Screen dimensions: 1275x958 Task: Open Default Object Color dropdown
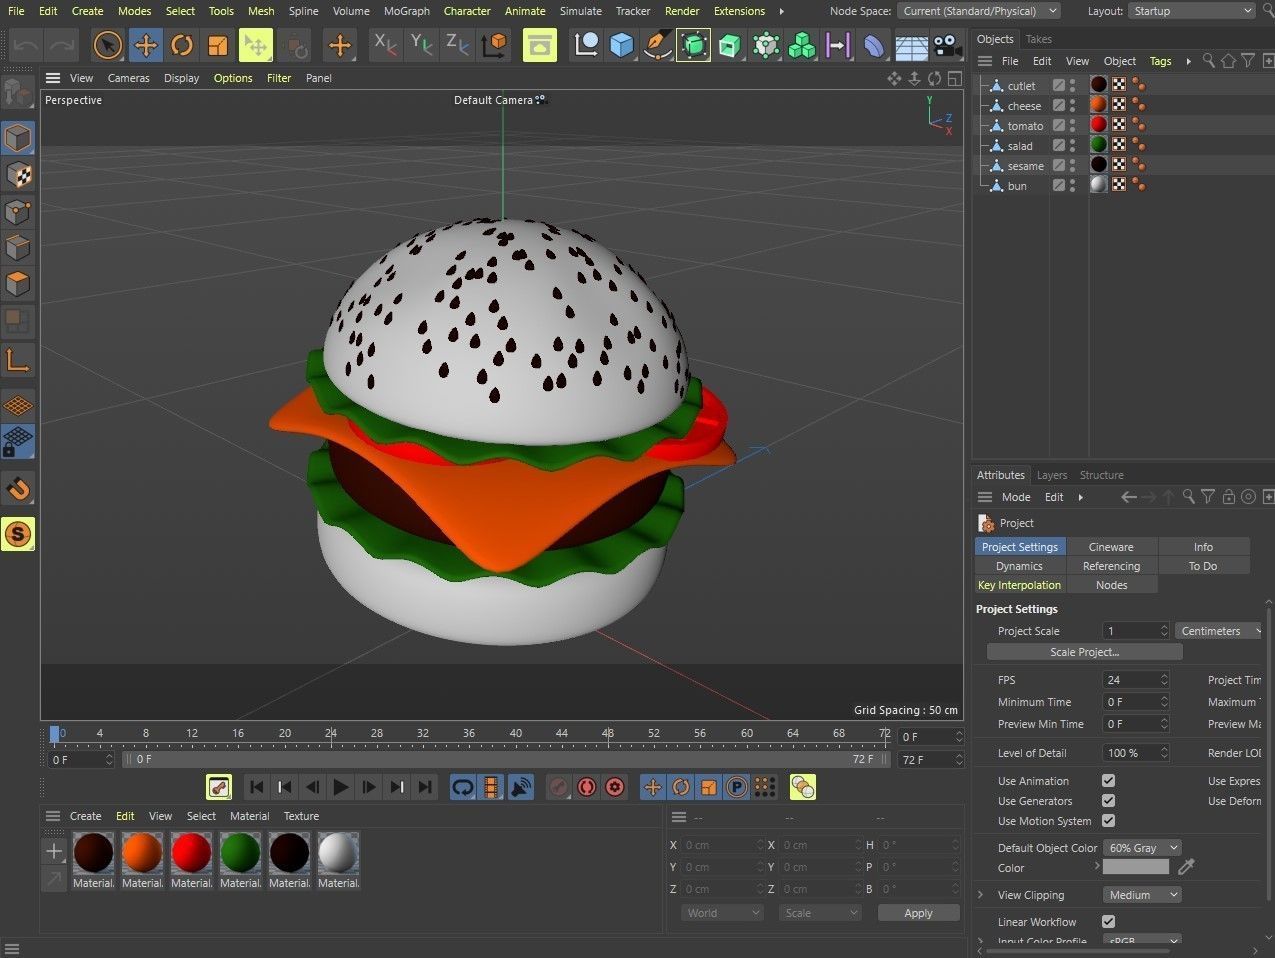click(1142, 848)
